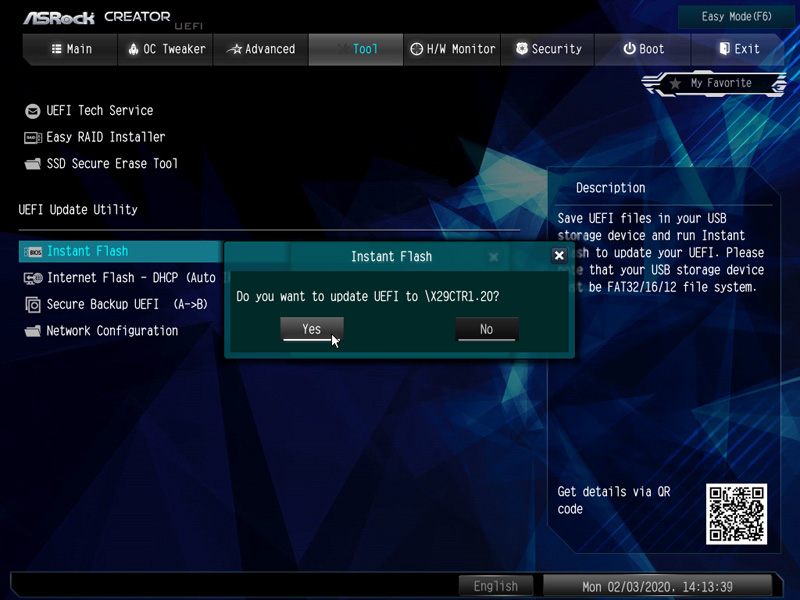This screenshot has width=800, height=600.
Task: Click the Security shield icon
Action: 522,48
